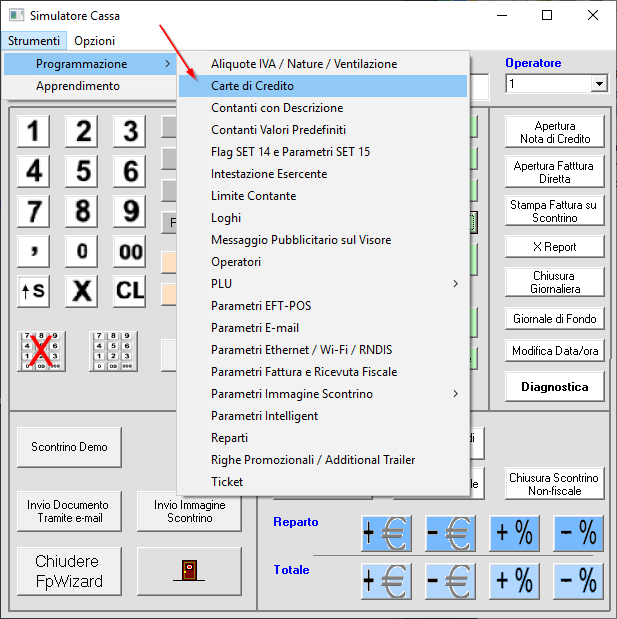Expand Parametri Immagine Scontrino submenu
617x619 pixels.
[322, 394]
